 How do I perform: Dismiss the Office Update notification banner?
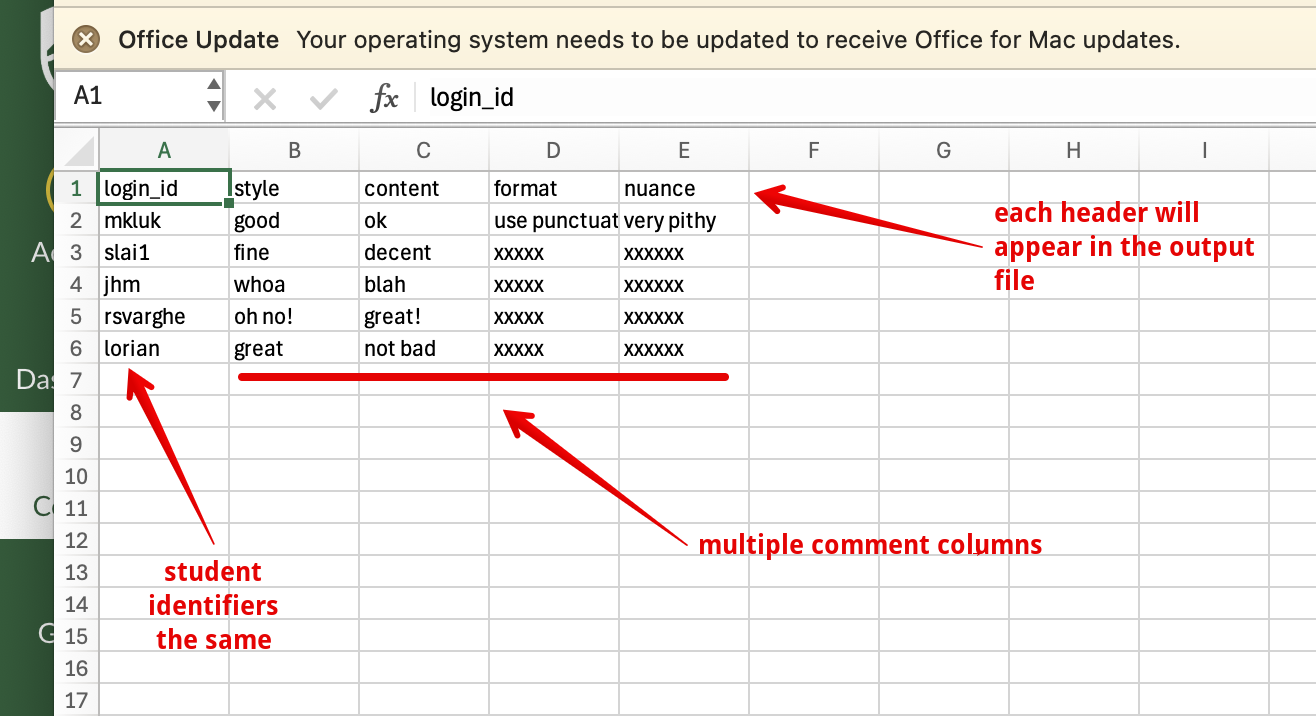[x=87, y=40]
